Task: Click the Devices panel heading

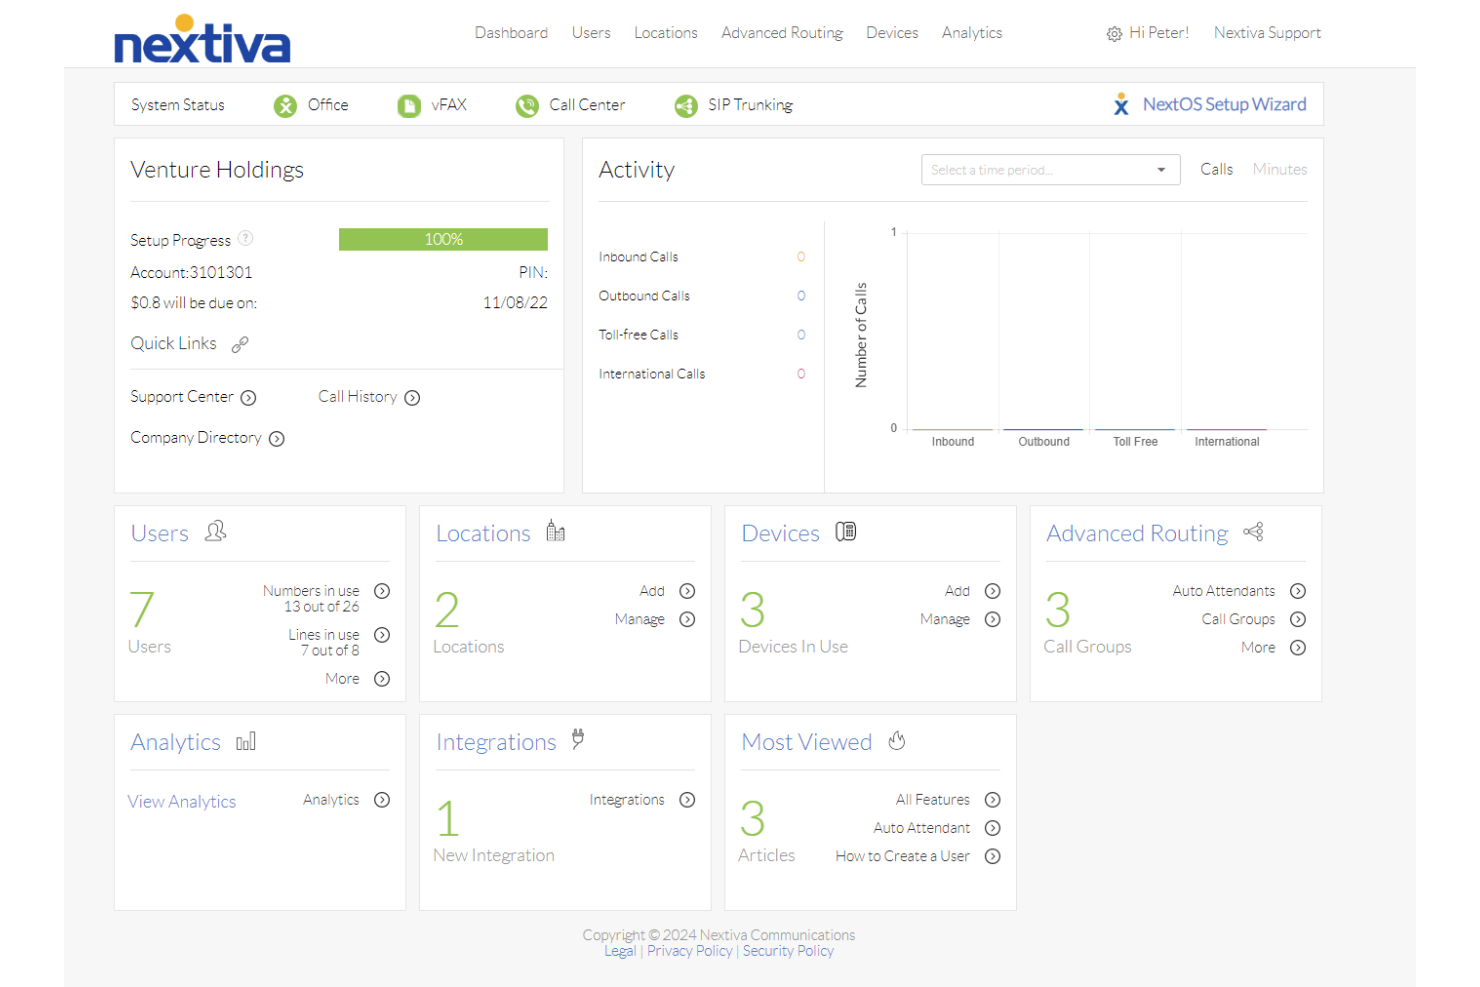Action: point(780,533)
